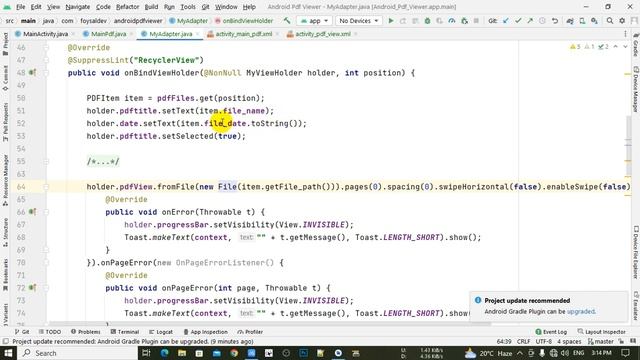Switch to activity_main_pdf.xml tab
This screenshot has height=360, width=640.
pyautogui.click(x=243, y=34)
